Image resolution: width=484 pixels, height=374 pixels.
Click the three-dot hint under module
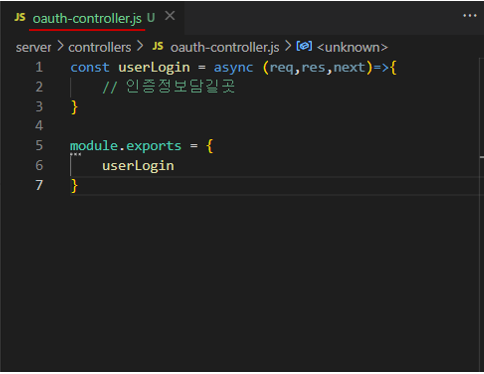coord(76,154)
